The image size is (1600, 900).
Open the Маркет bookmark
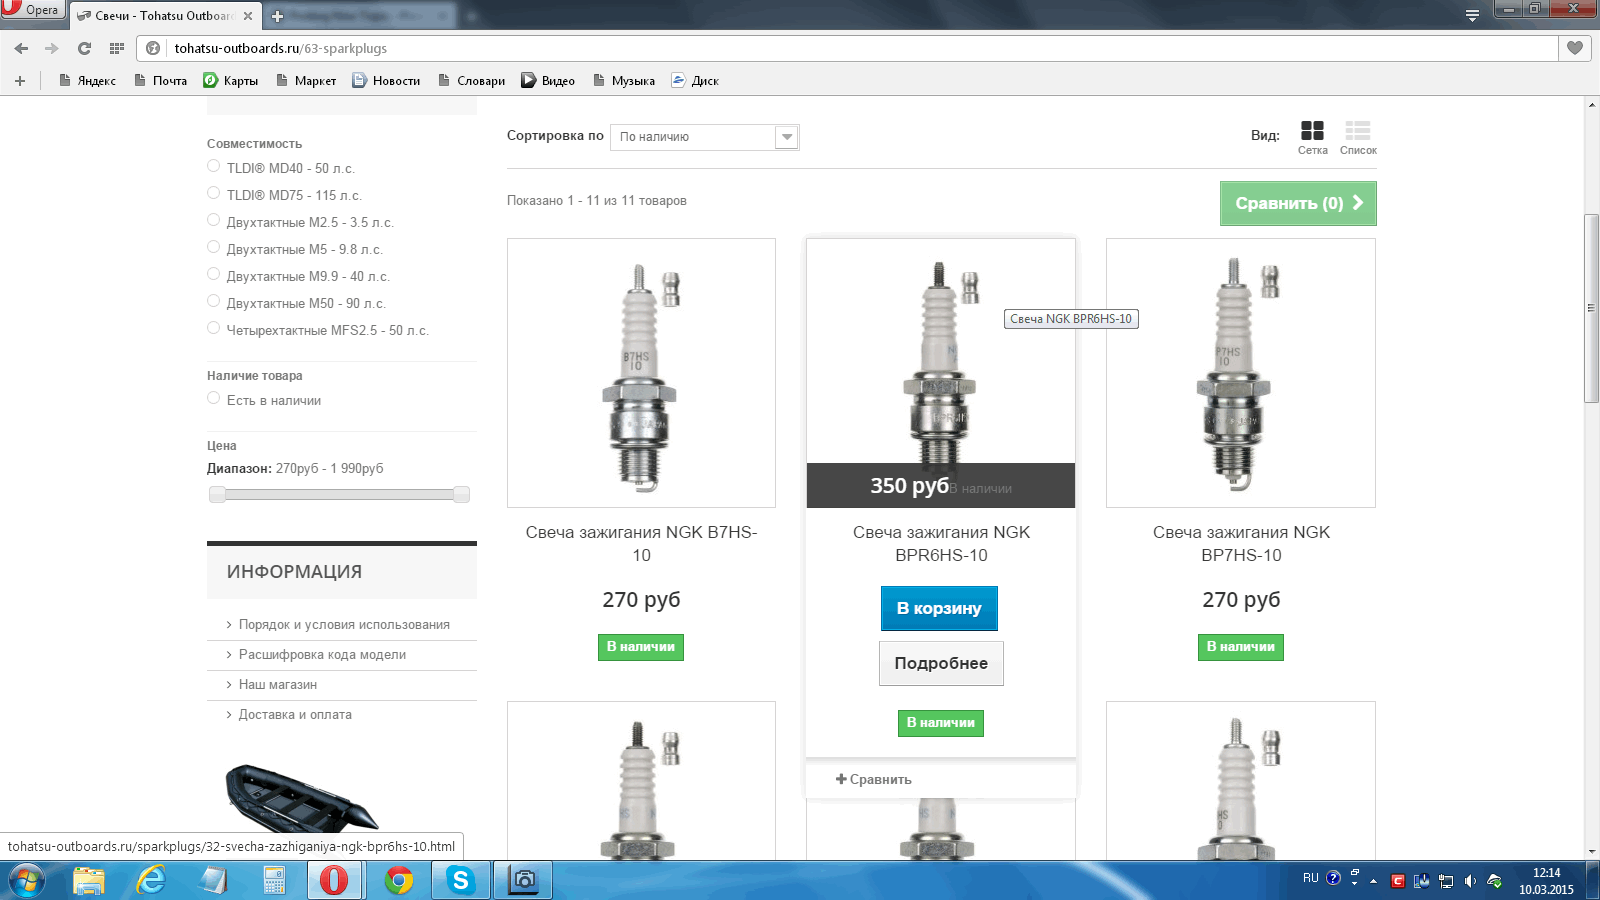[306, 81]
